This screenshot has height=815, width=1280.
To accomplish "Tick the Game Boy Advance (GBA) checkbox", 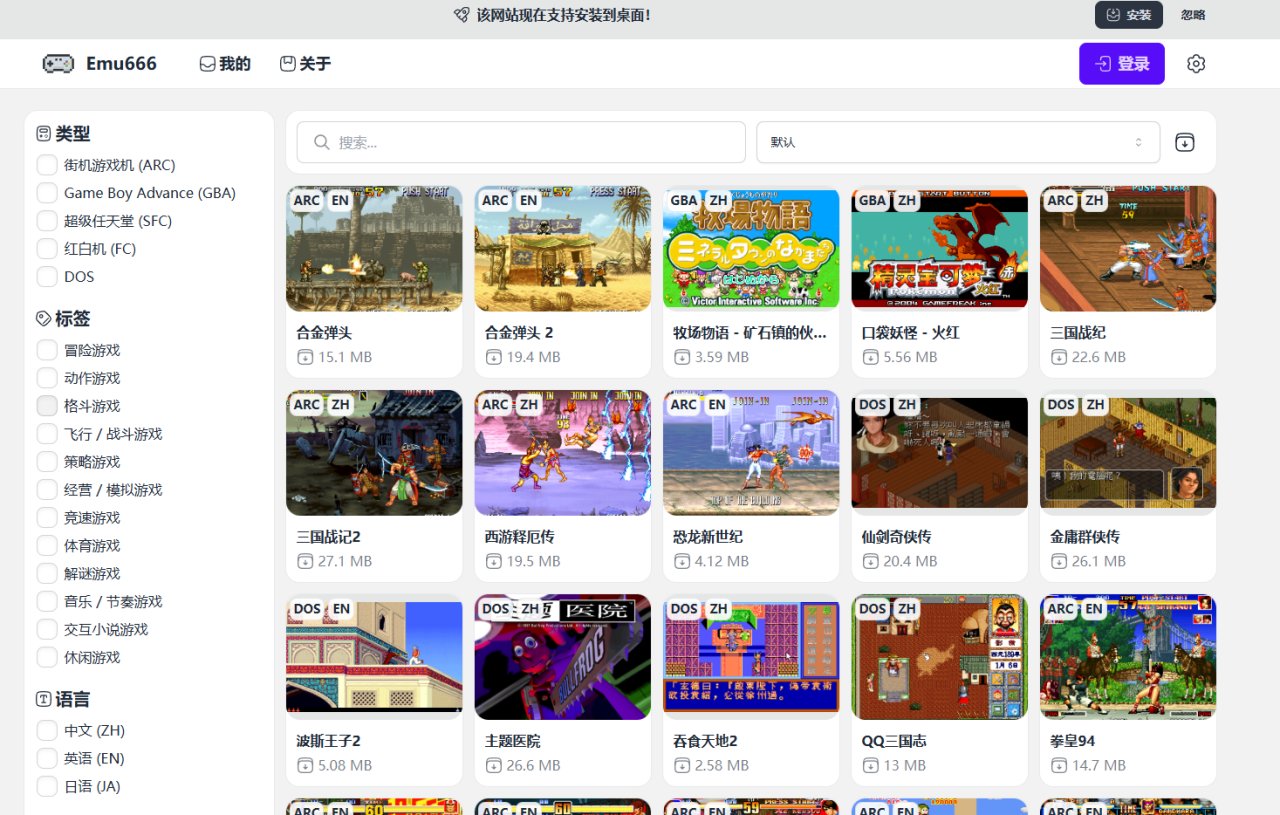I will 46,193.
